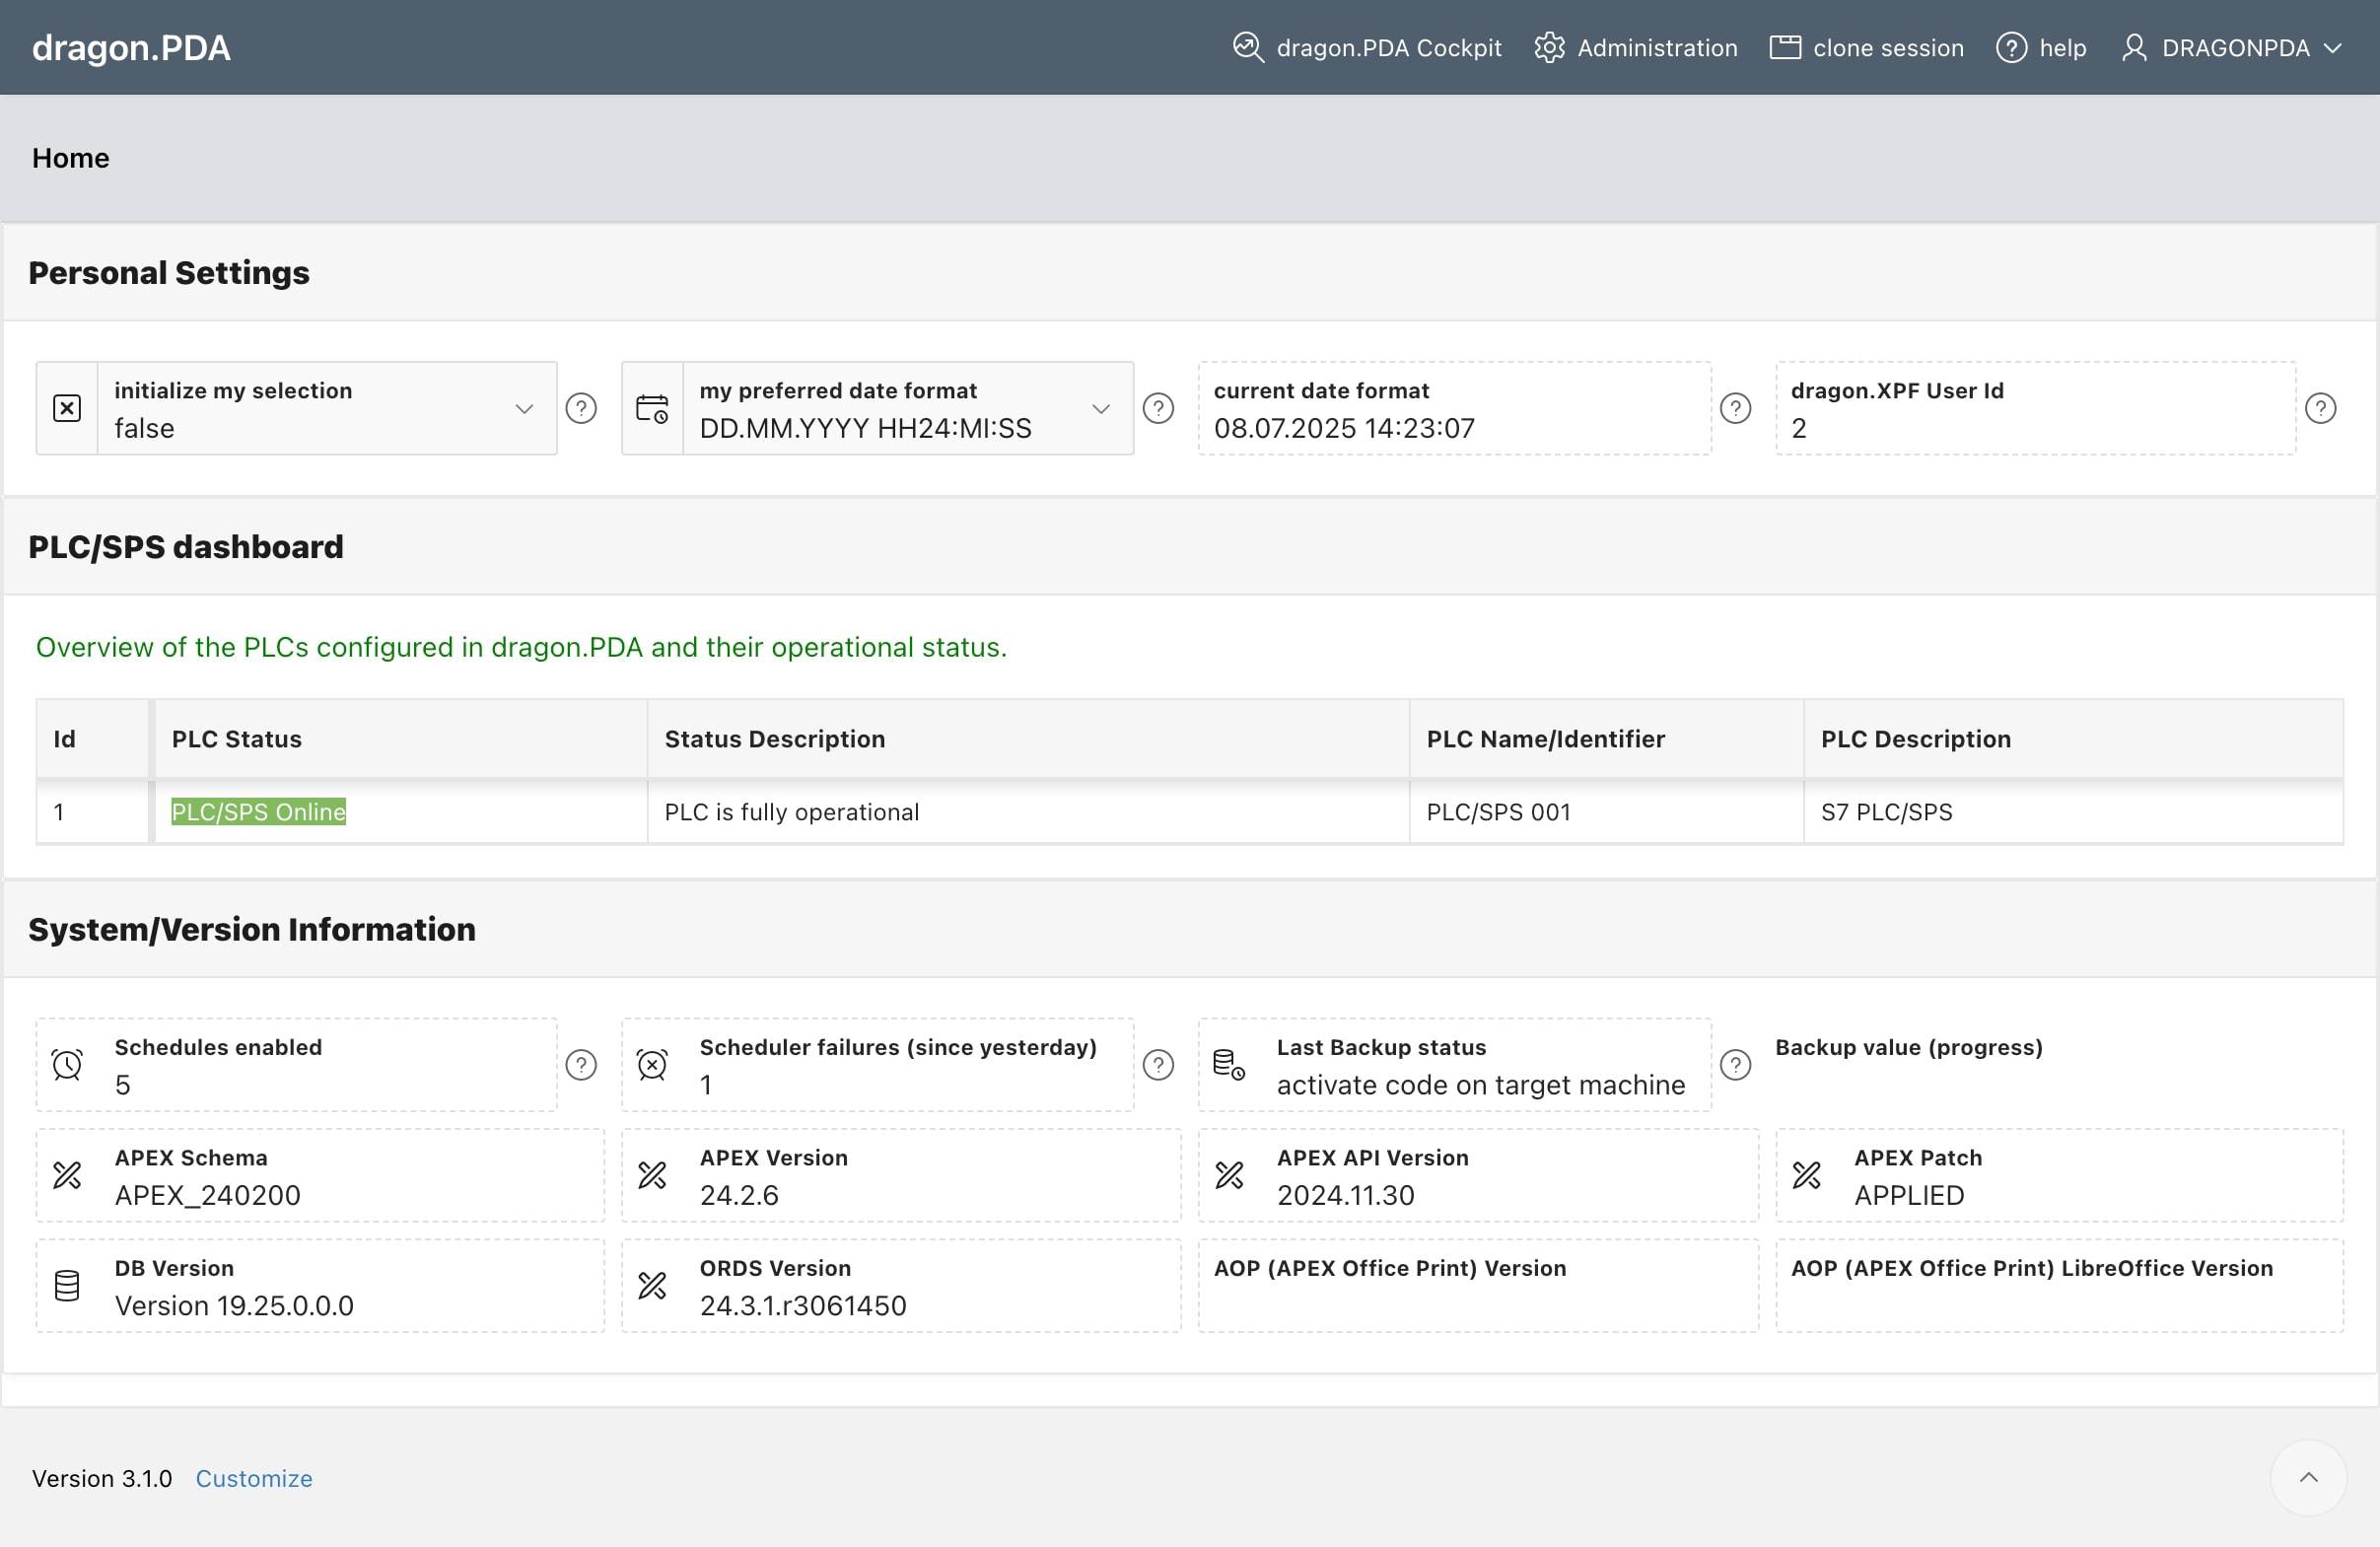
Task: Click clone session in the header
Action: (1866, 48)
